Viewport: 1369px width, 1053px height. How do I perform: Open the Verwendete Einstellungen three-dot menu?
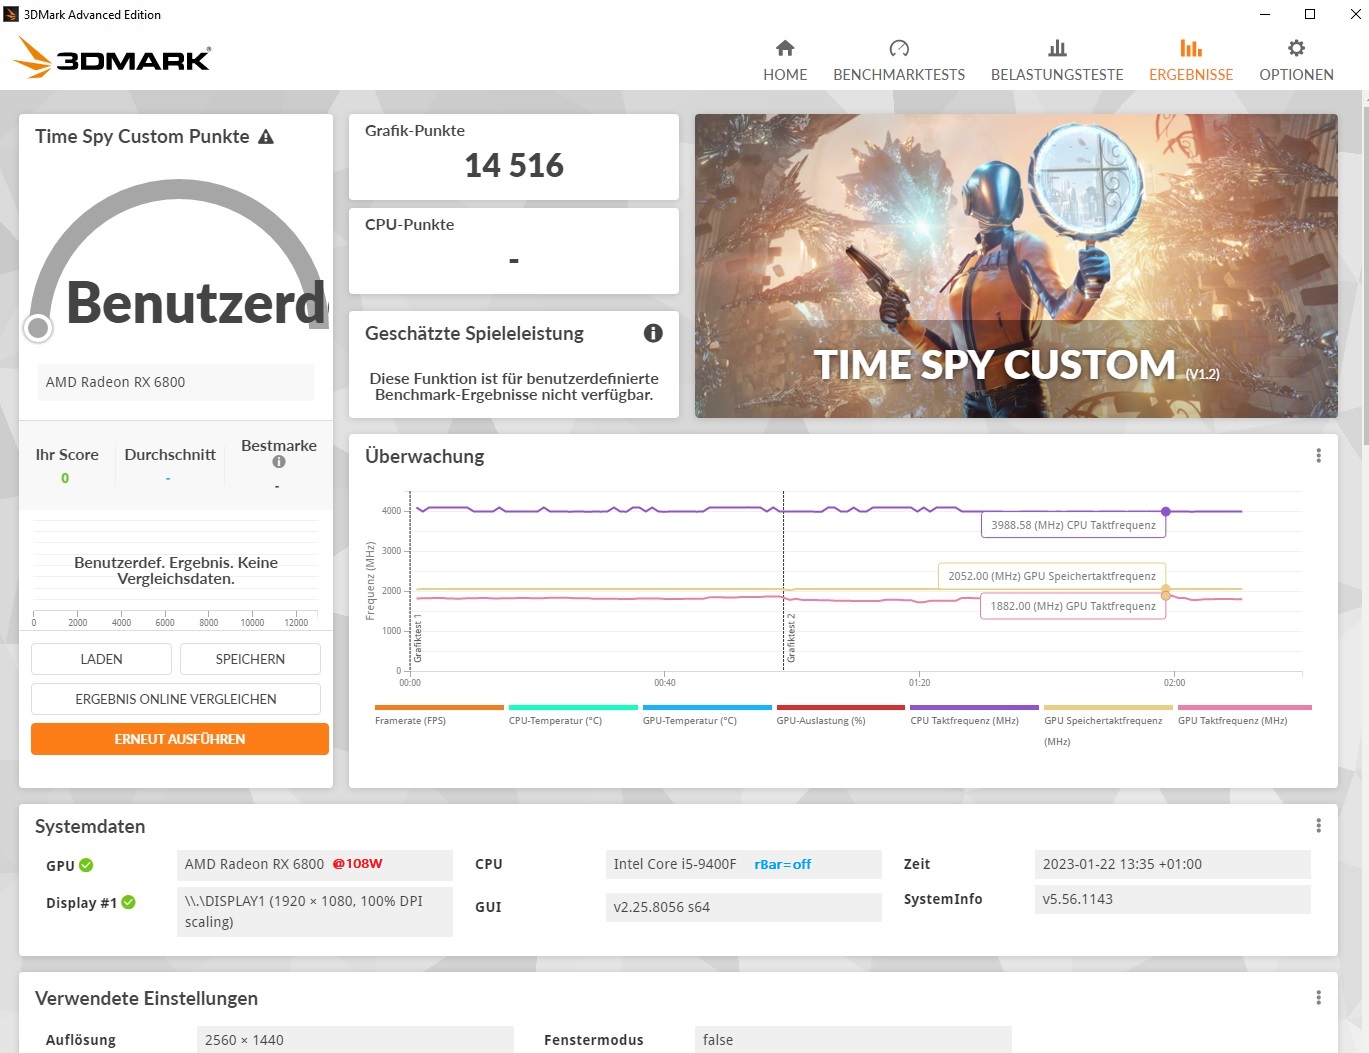1318,997
